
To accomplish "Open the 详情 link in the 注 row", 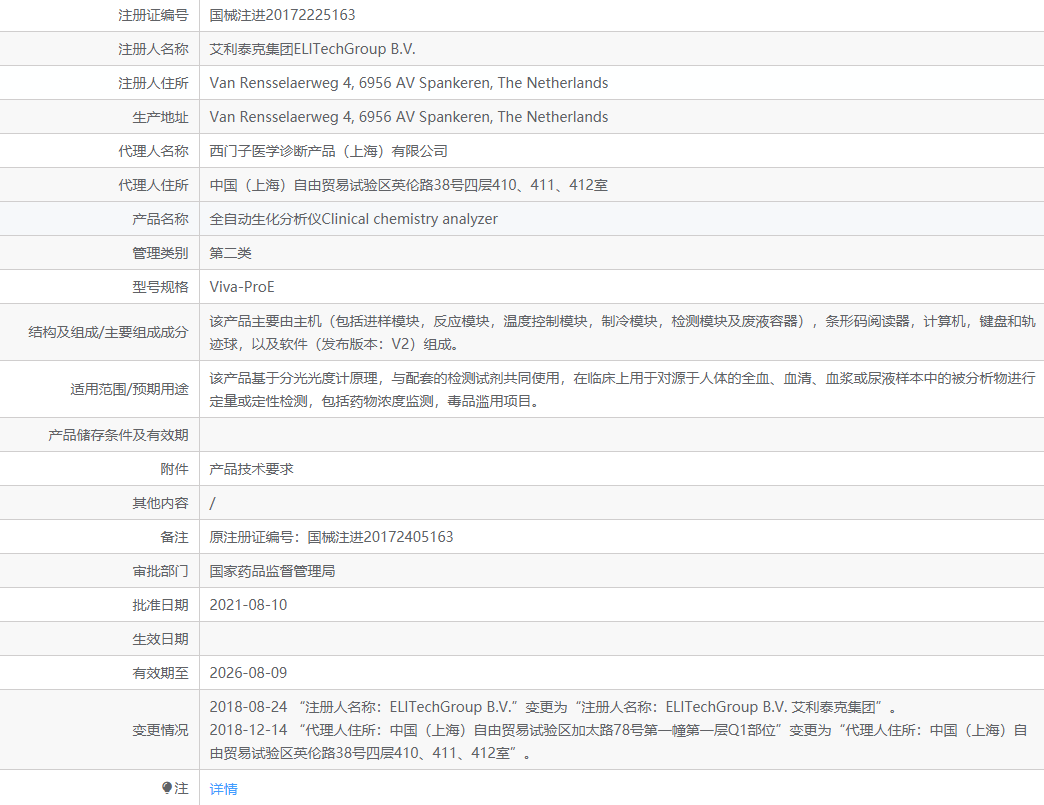I will [x=223, y=789].
